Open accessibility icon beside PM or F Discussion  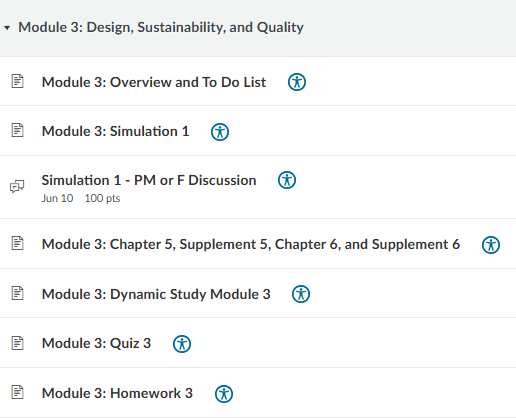[x=287, y=180]
